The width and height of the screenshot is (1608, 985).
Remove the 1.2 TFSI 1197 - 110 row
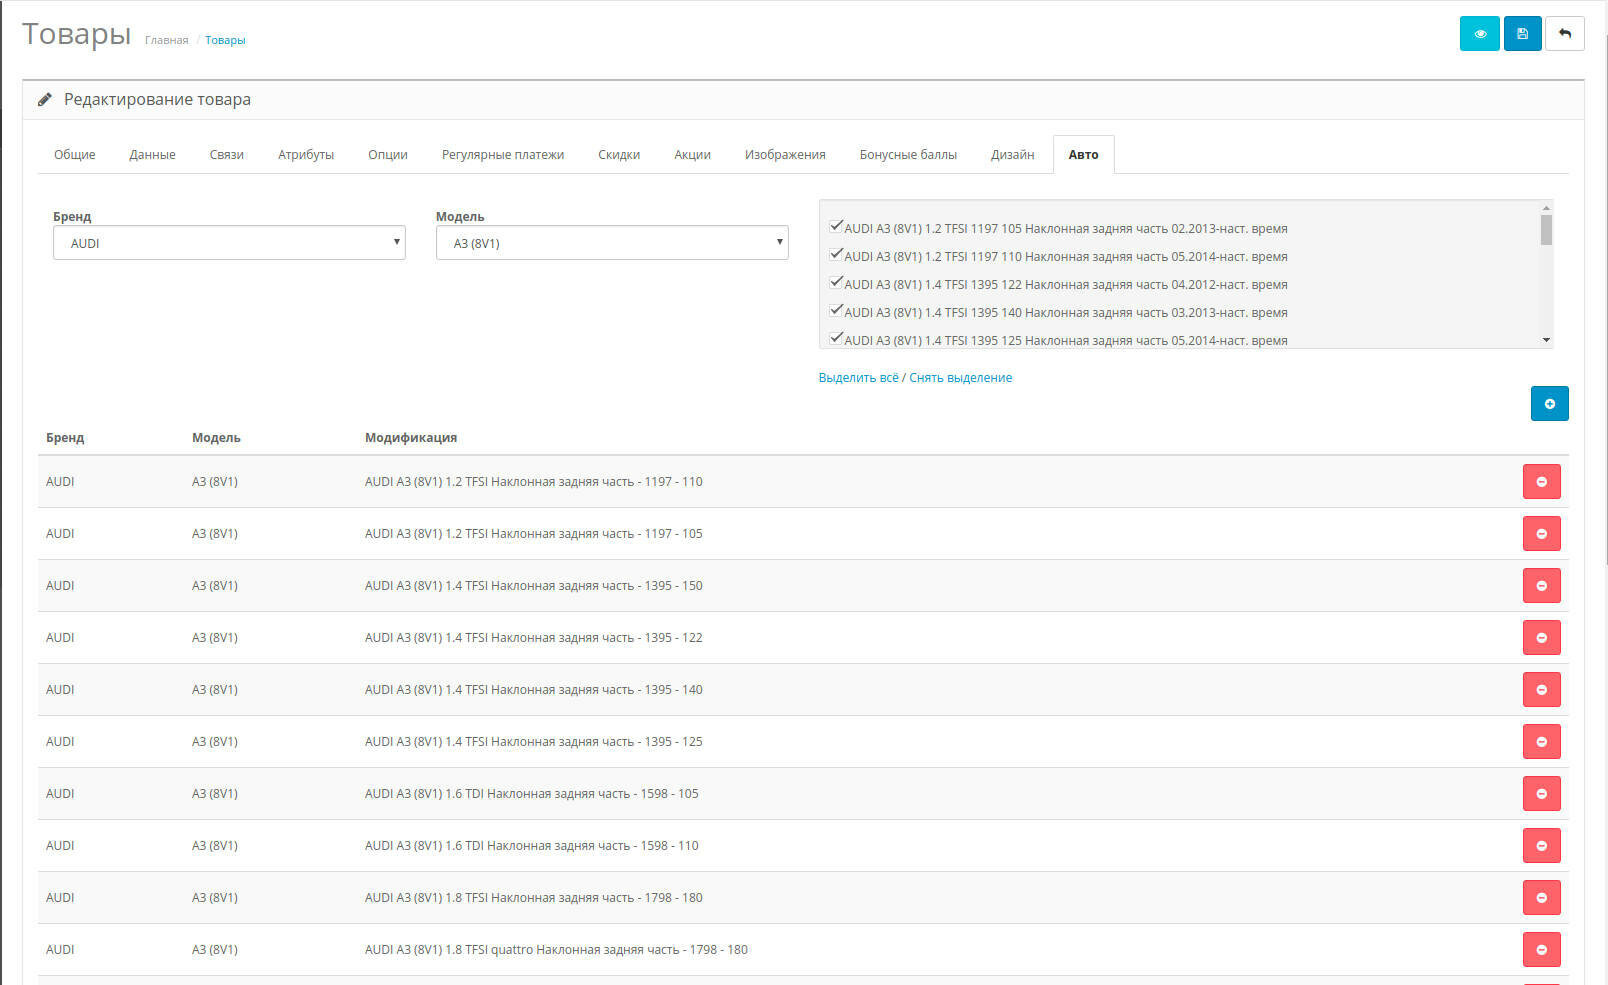1541,482
